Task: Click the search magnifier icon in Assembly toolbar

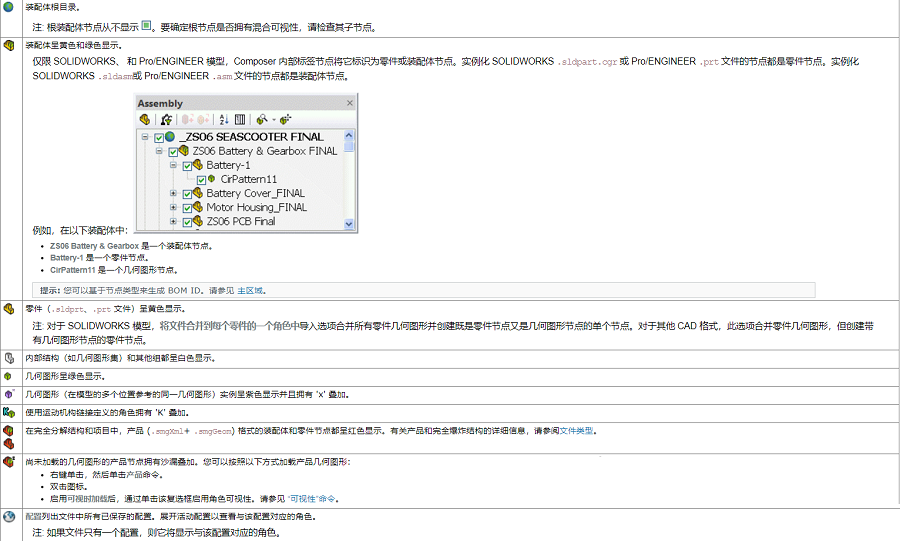Action: (261, 119)
